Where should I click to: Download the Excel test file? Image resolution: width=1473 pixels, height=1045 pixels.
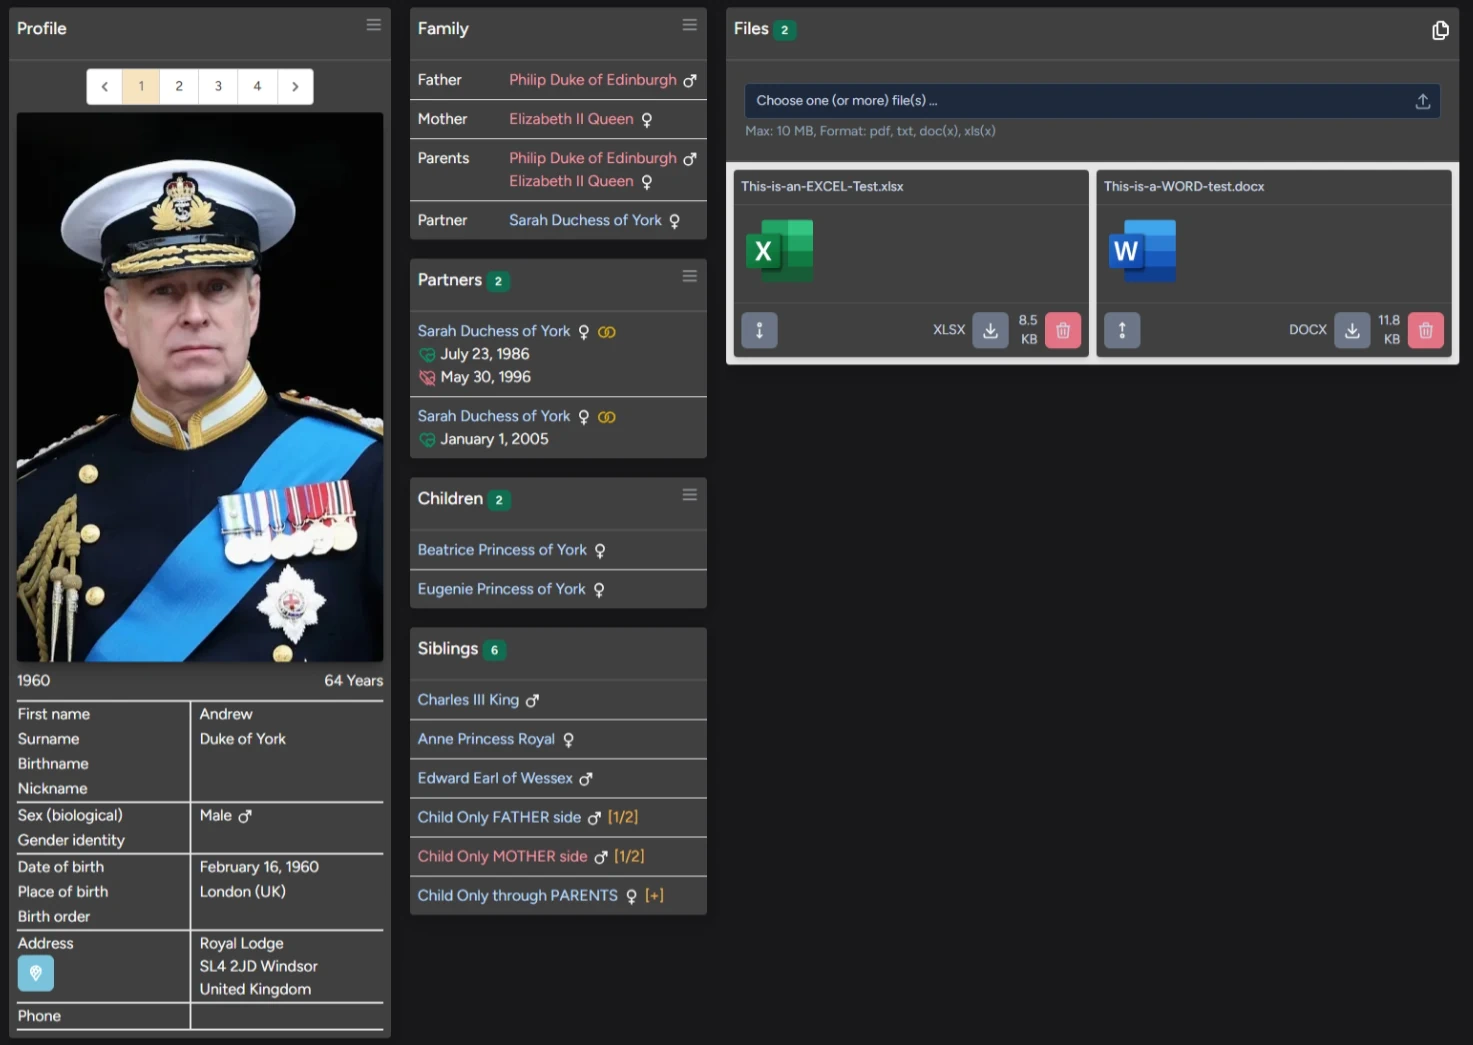(x=990, y=330)
